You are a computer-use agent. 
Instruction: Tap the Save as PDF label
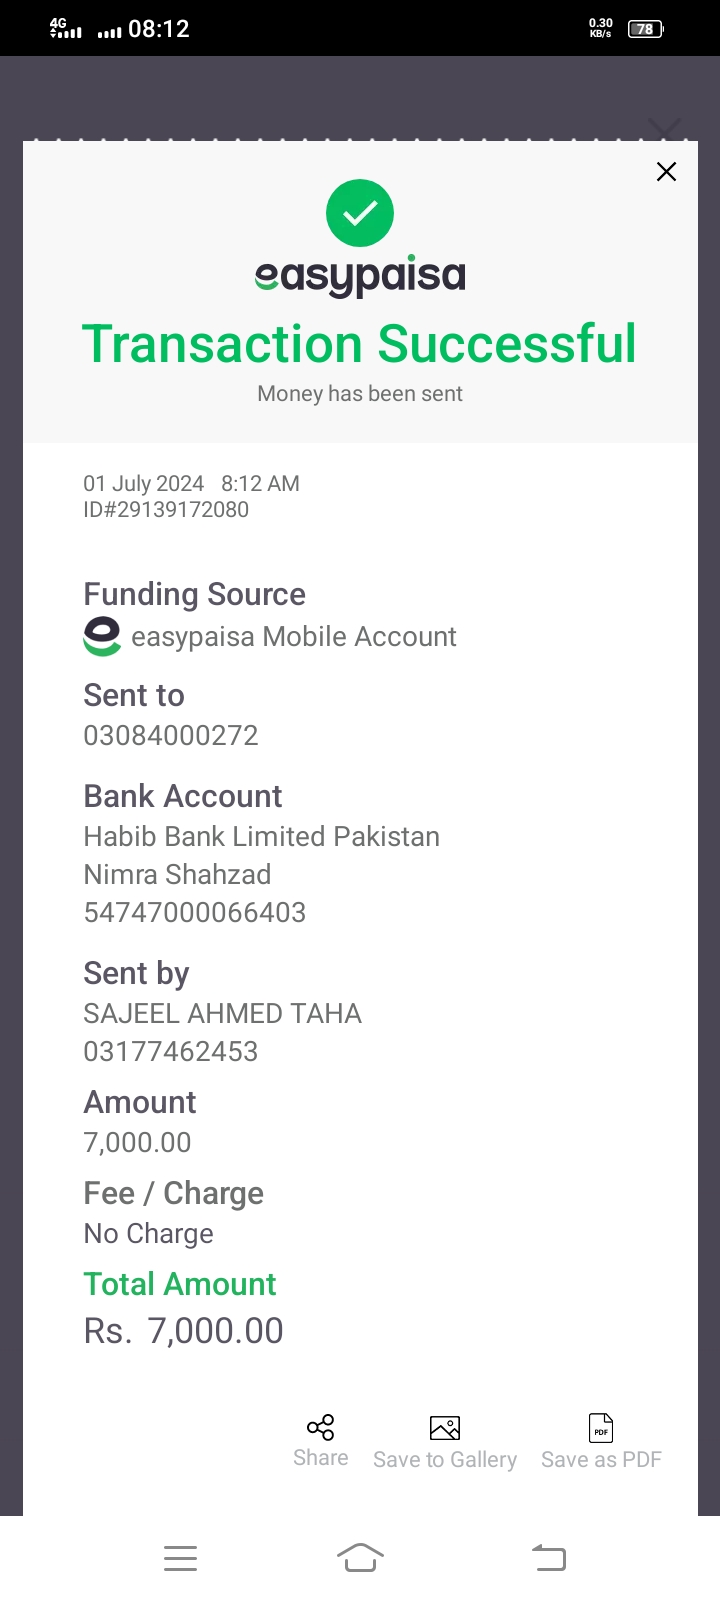tap(601, 1460)
